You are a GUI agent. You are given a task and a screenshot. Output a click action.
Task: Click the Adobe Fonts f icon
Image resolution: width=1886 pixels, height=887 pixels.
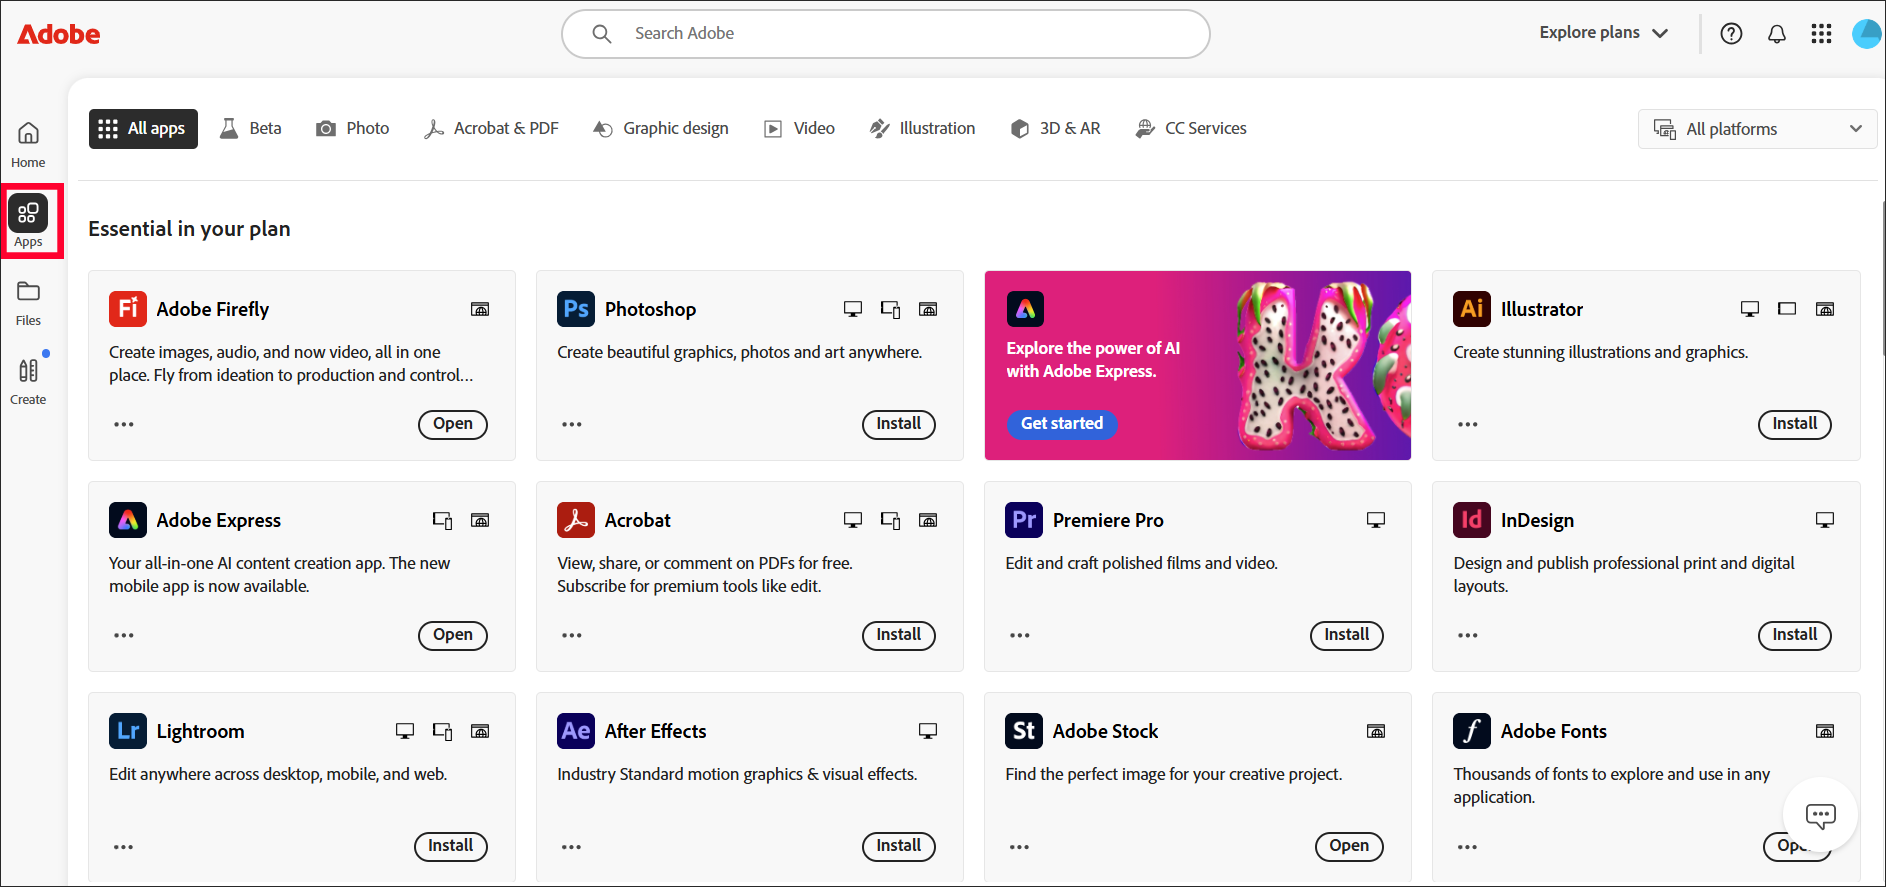(x=1472, y=731)
